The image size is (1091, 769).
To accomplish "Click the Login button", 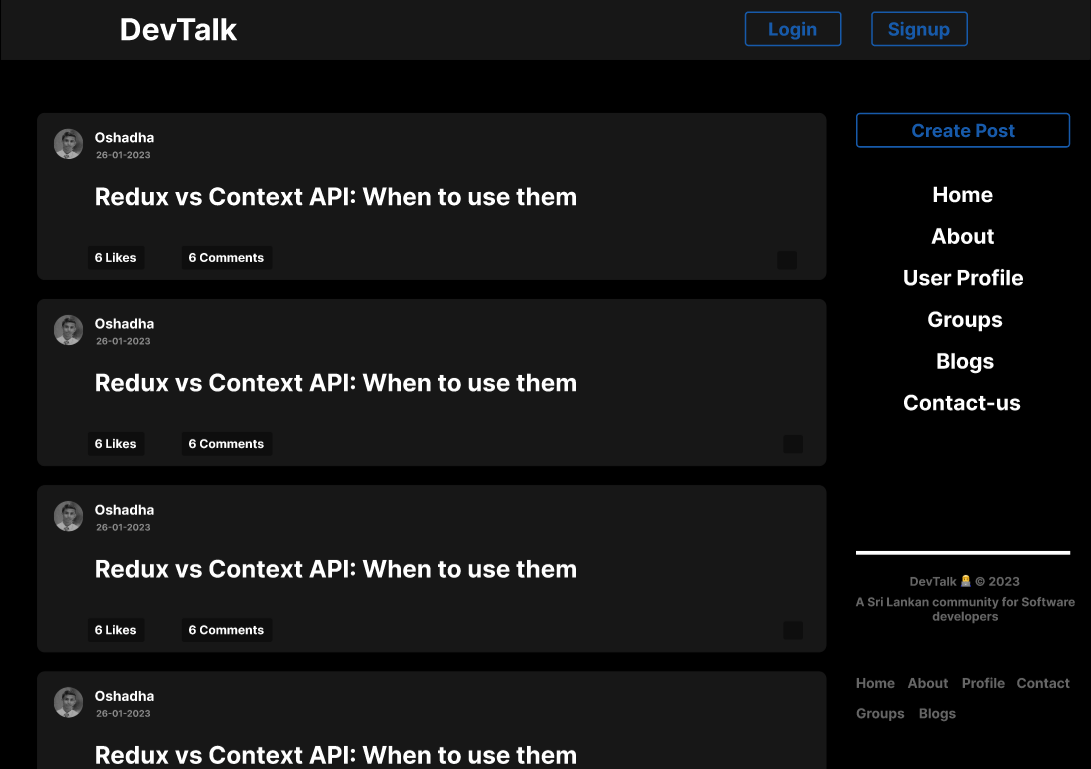I will click(793, 29).
